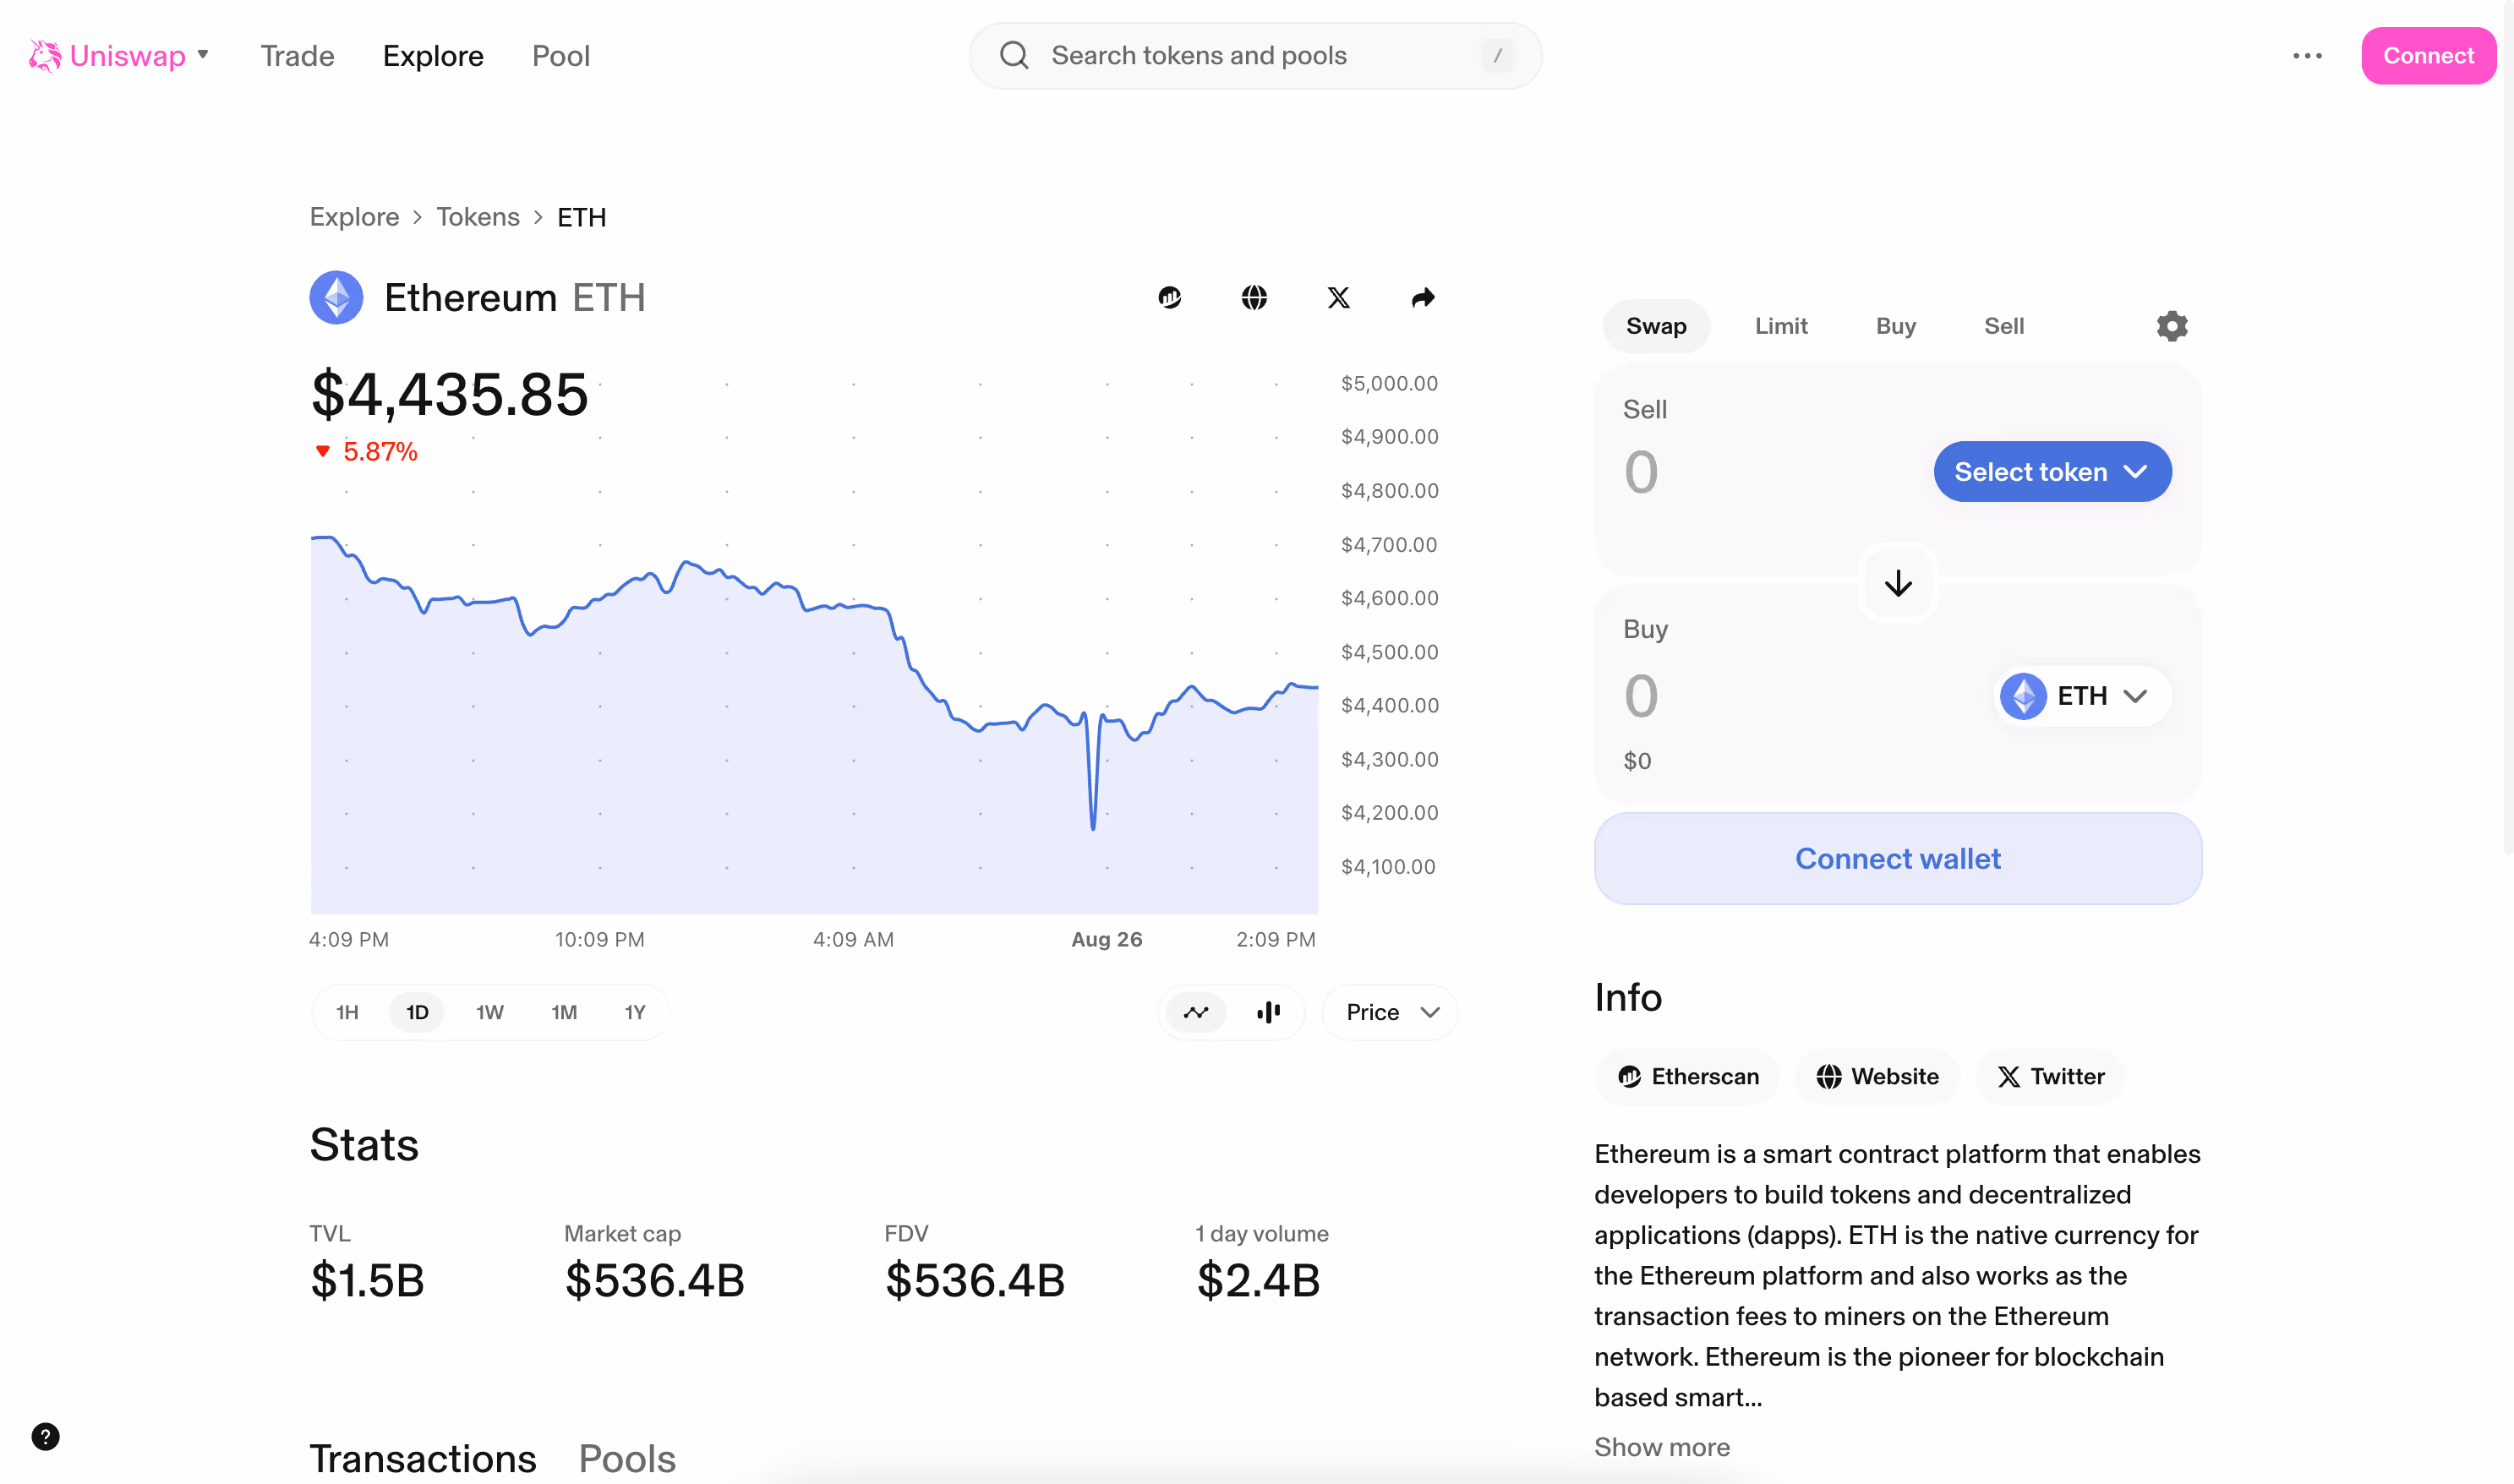Viewport: 2514px width, 1484px height.
Task: Focus the search tokens and pools field
Action: (x=1255, y=55)
